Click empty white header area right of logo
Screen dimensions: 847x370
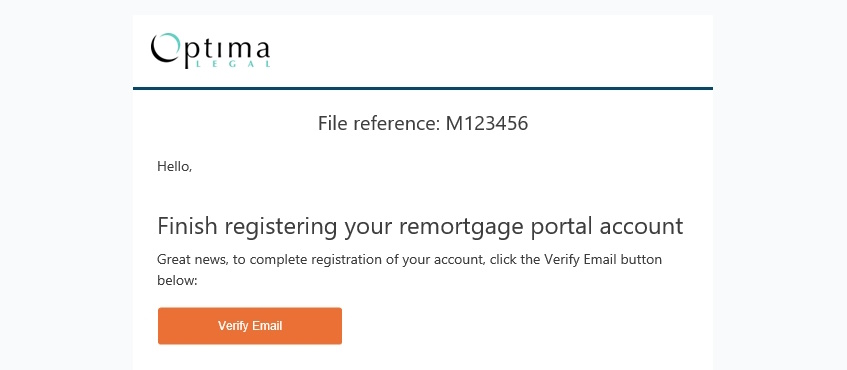486,50
